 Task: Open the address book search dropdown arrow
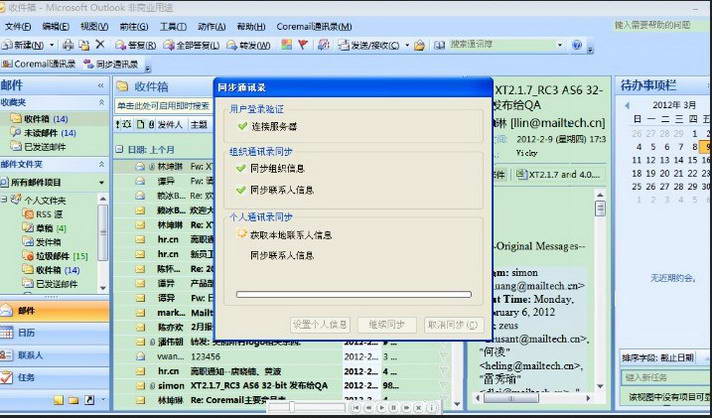[x=559, y=45]
